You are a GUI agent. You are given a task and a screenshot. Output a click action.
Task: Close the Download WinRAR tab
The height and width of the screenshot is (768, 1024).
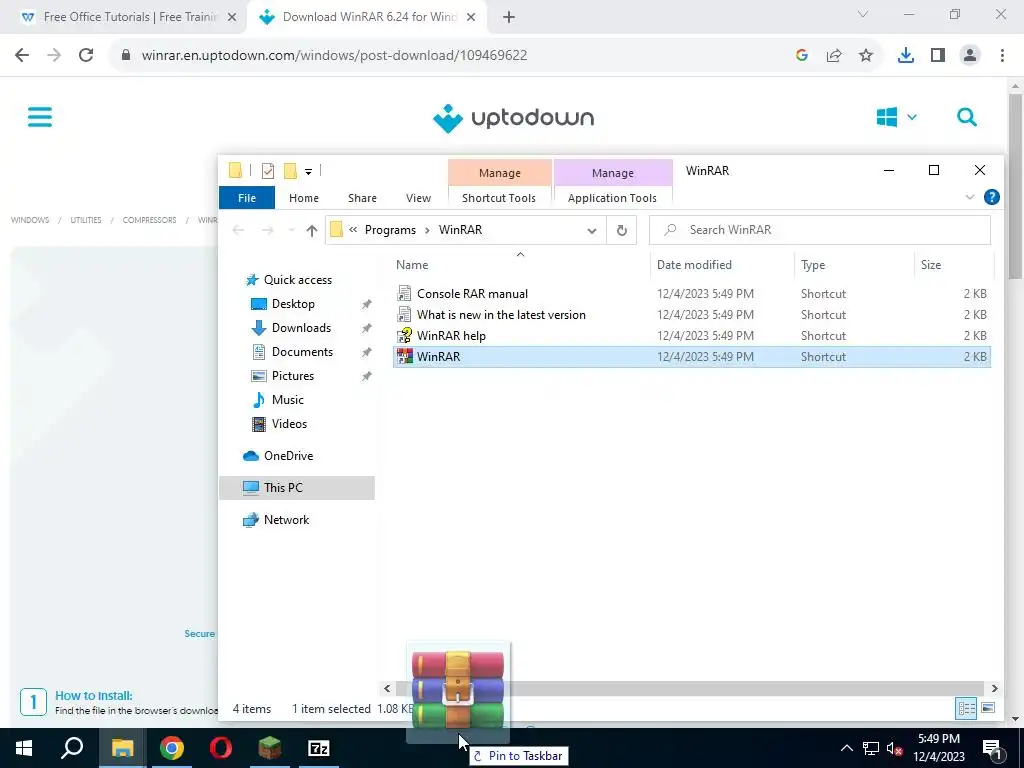coord(471,18)
